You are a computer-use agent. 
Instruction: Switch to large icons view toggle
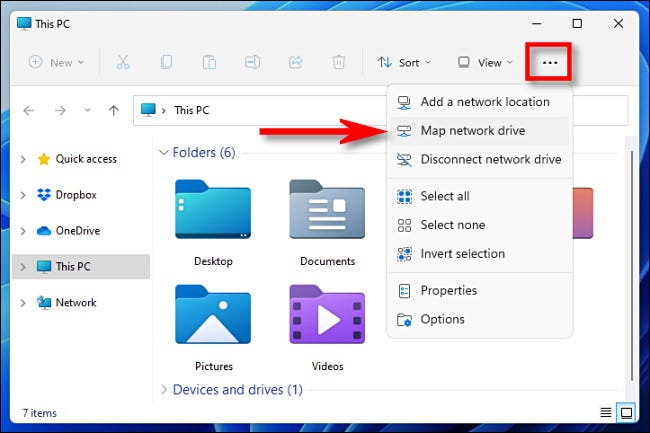[626, 412]
